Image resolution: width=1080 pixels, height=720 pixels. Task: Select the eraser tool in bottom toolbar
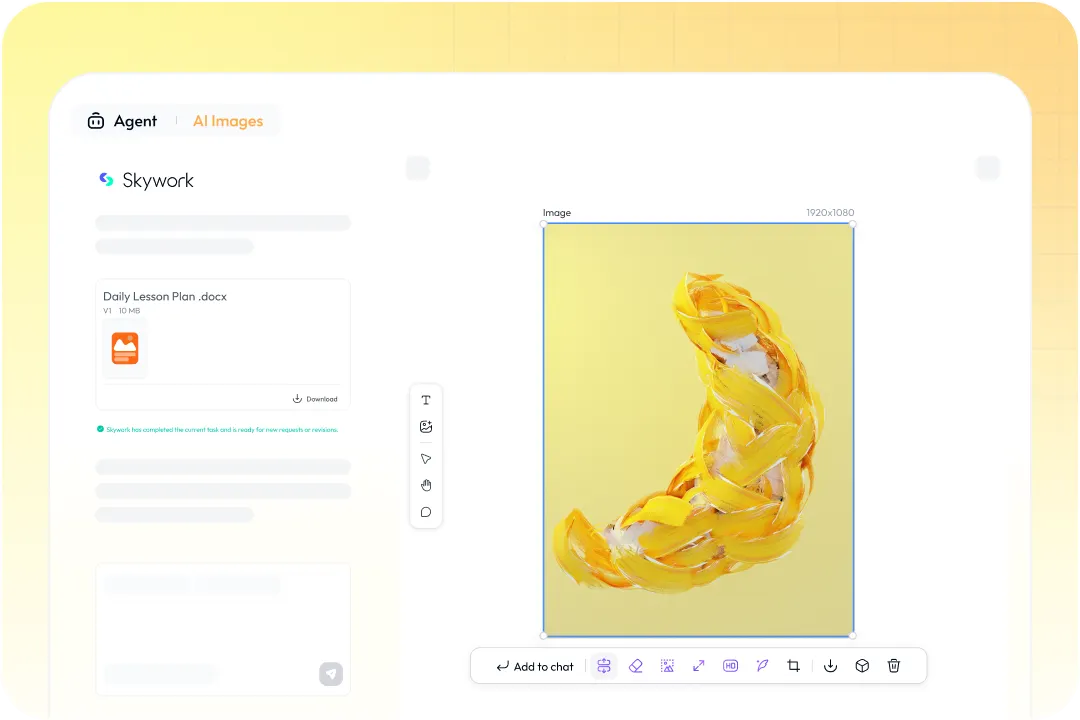(636, 666)
